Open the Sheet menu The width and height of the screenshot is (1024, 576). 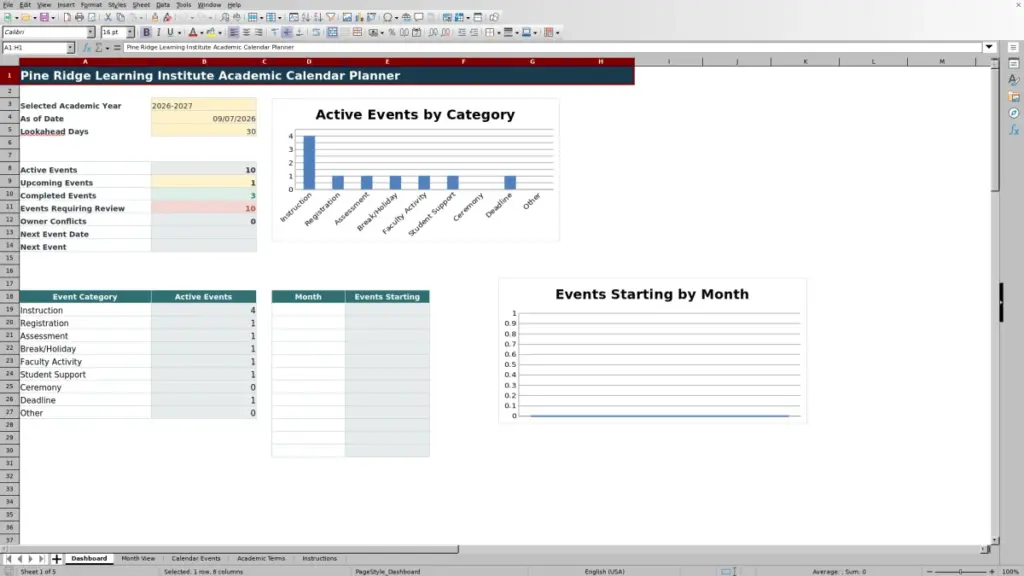point(141,5)
